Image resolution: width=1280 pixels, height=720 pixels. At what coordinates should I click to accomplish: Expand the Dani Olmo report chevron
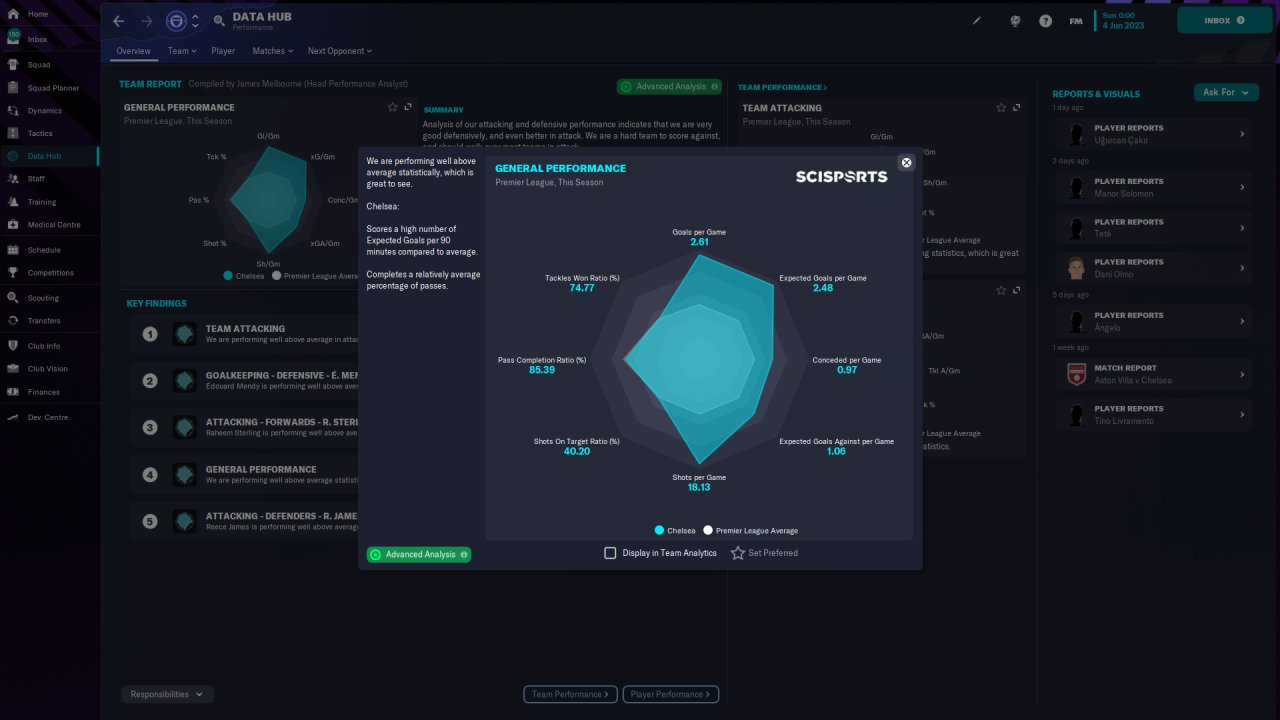click(1242, 268)
